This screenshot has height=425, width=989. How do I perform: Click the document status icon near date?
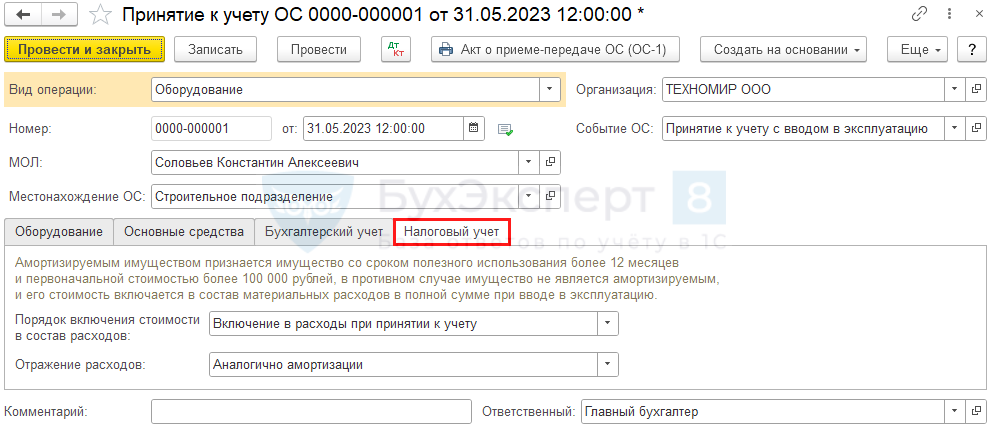[x=505, y=129]
